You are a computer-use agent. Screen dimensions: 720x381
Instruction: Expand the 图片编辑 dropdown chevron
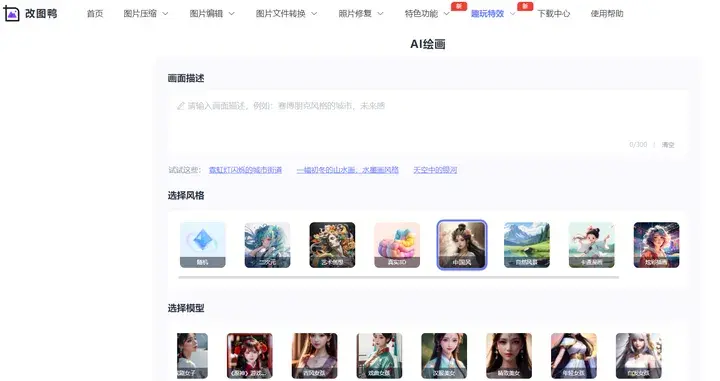[231, 14]
